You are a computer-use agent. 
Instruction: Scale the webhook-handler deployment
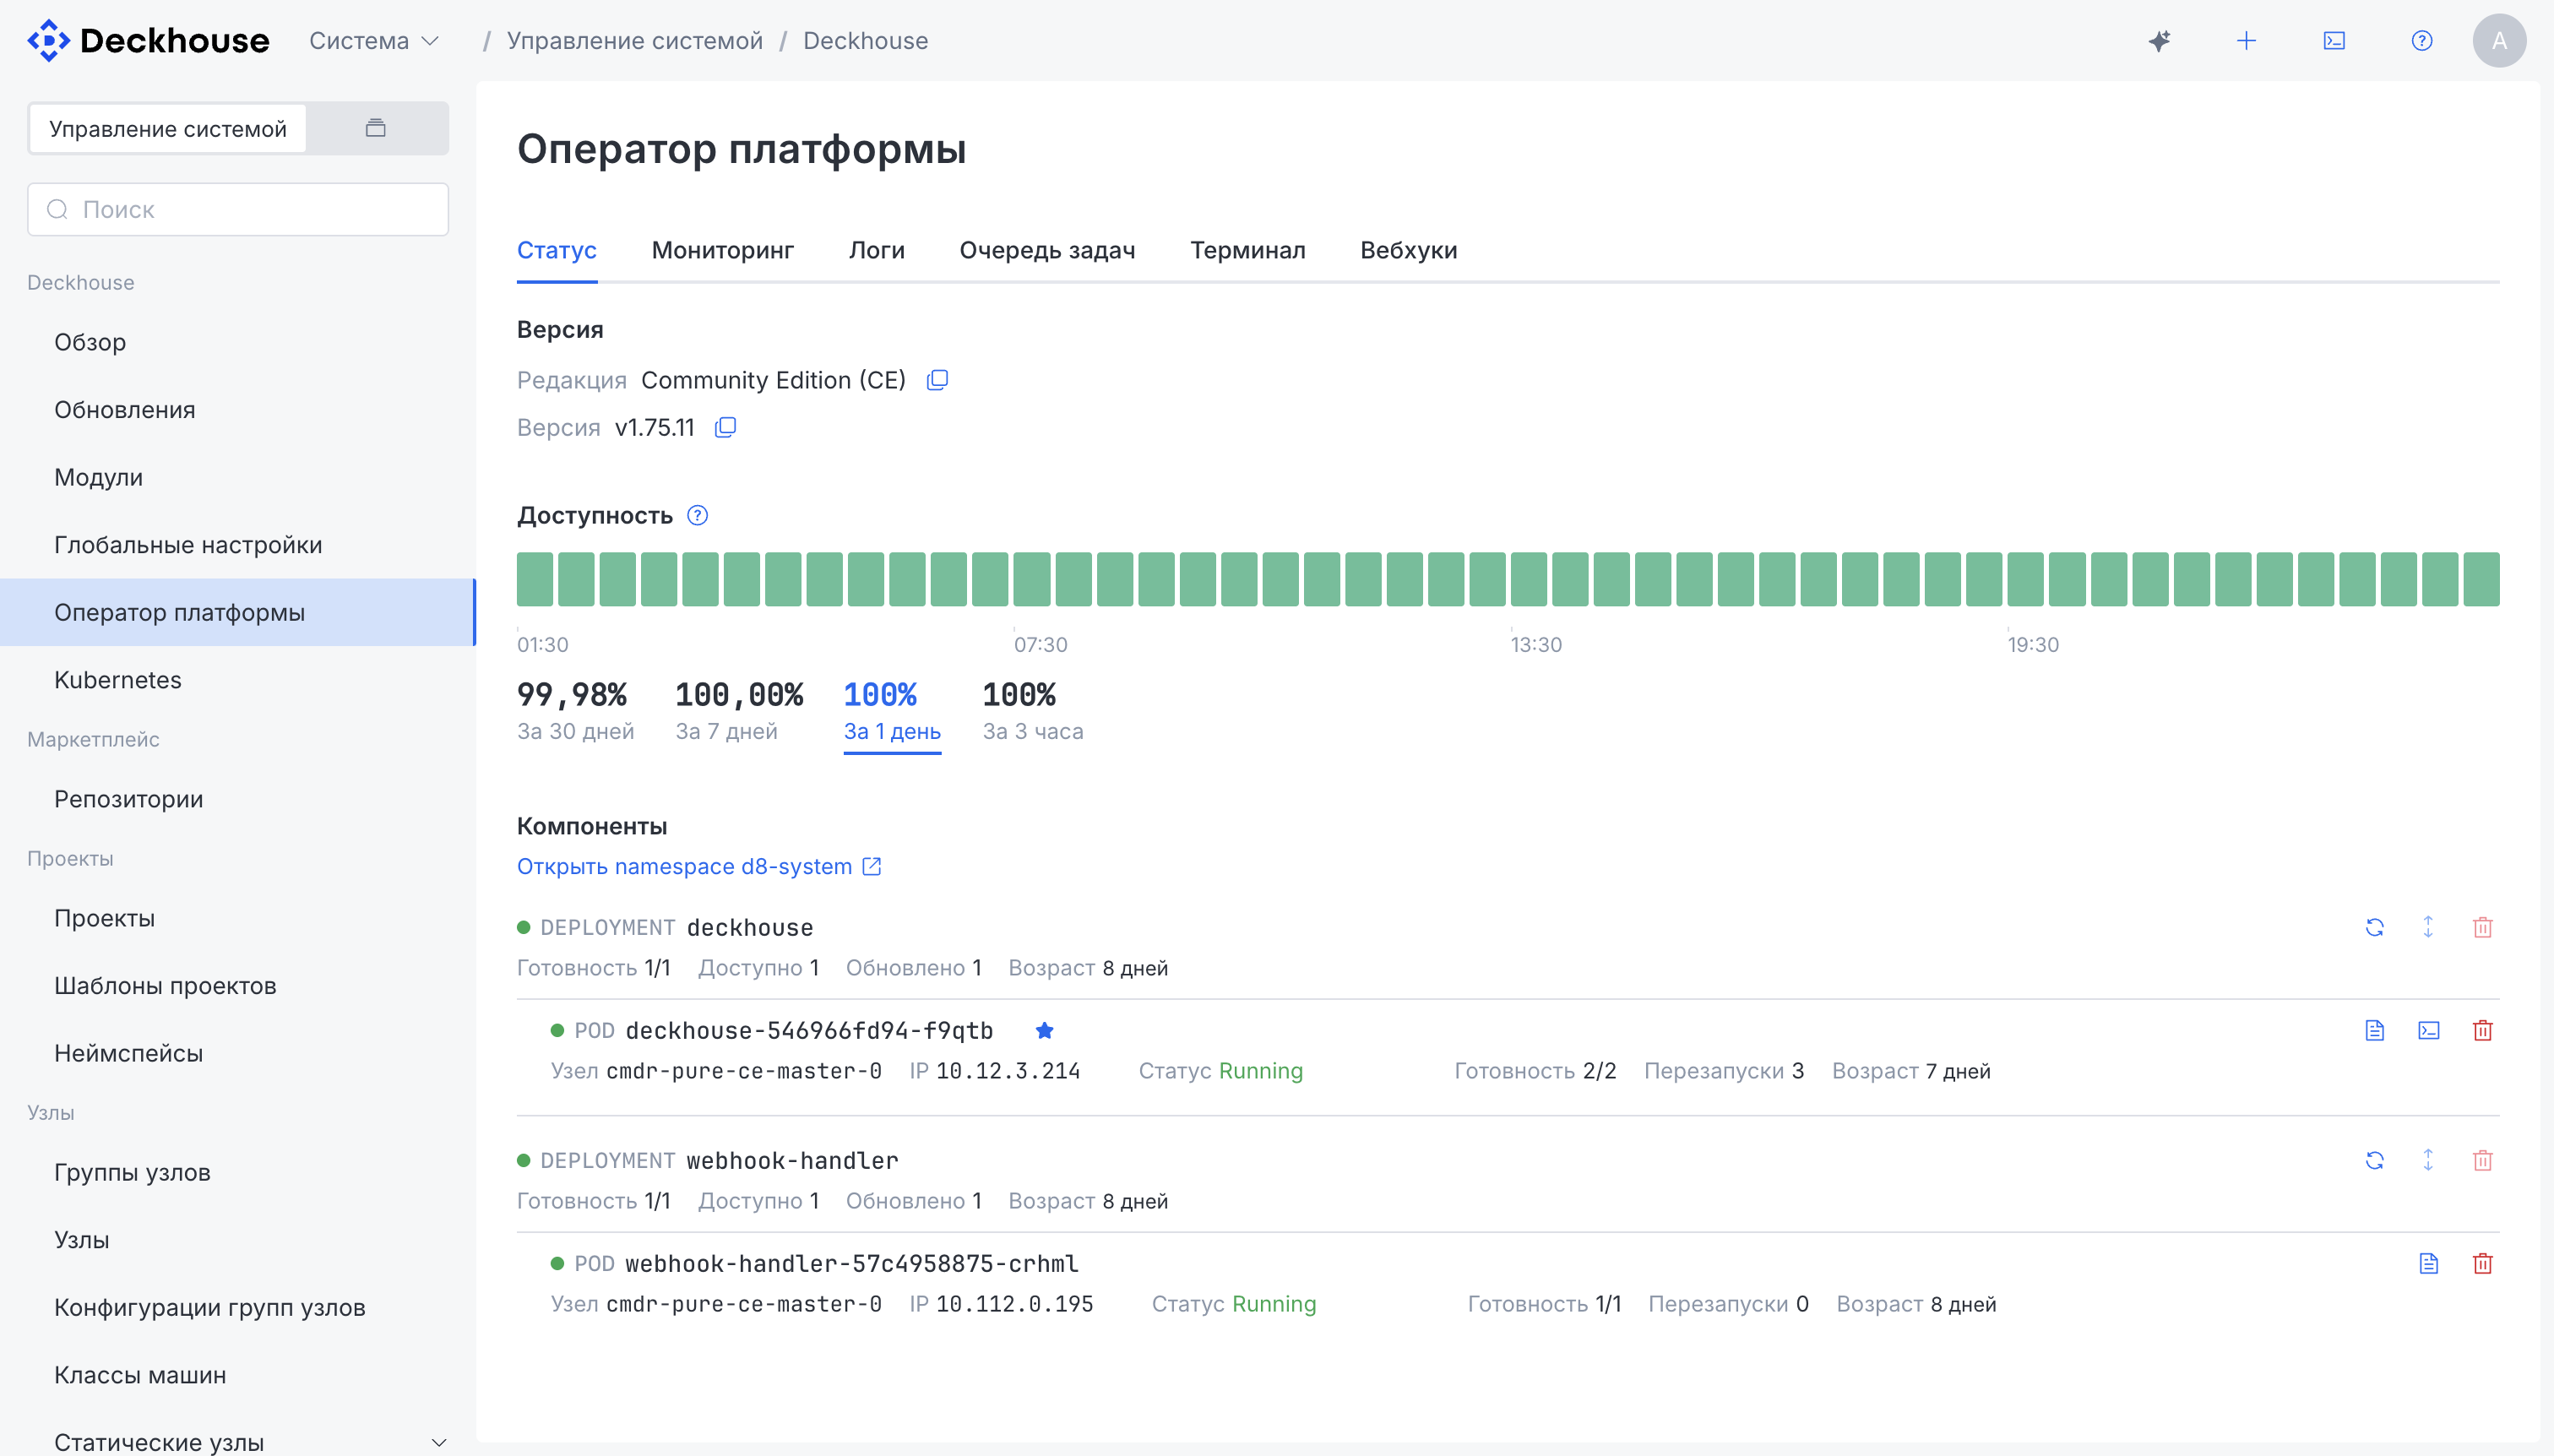tap(2428, 1160)
